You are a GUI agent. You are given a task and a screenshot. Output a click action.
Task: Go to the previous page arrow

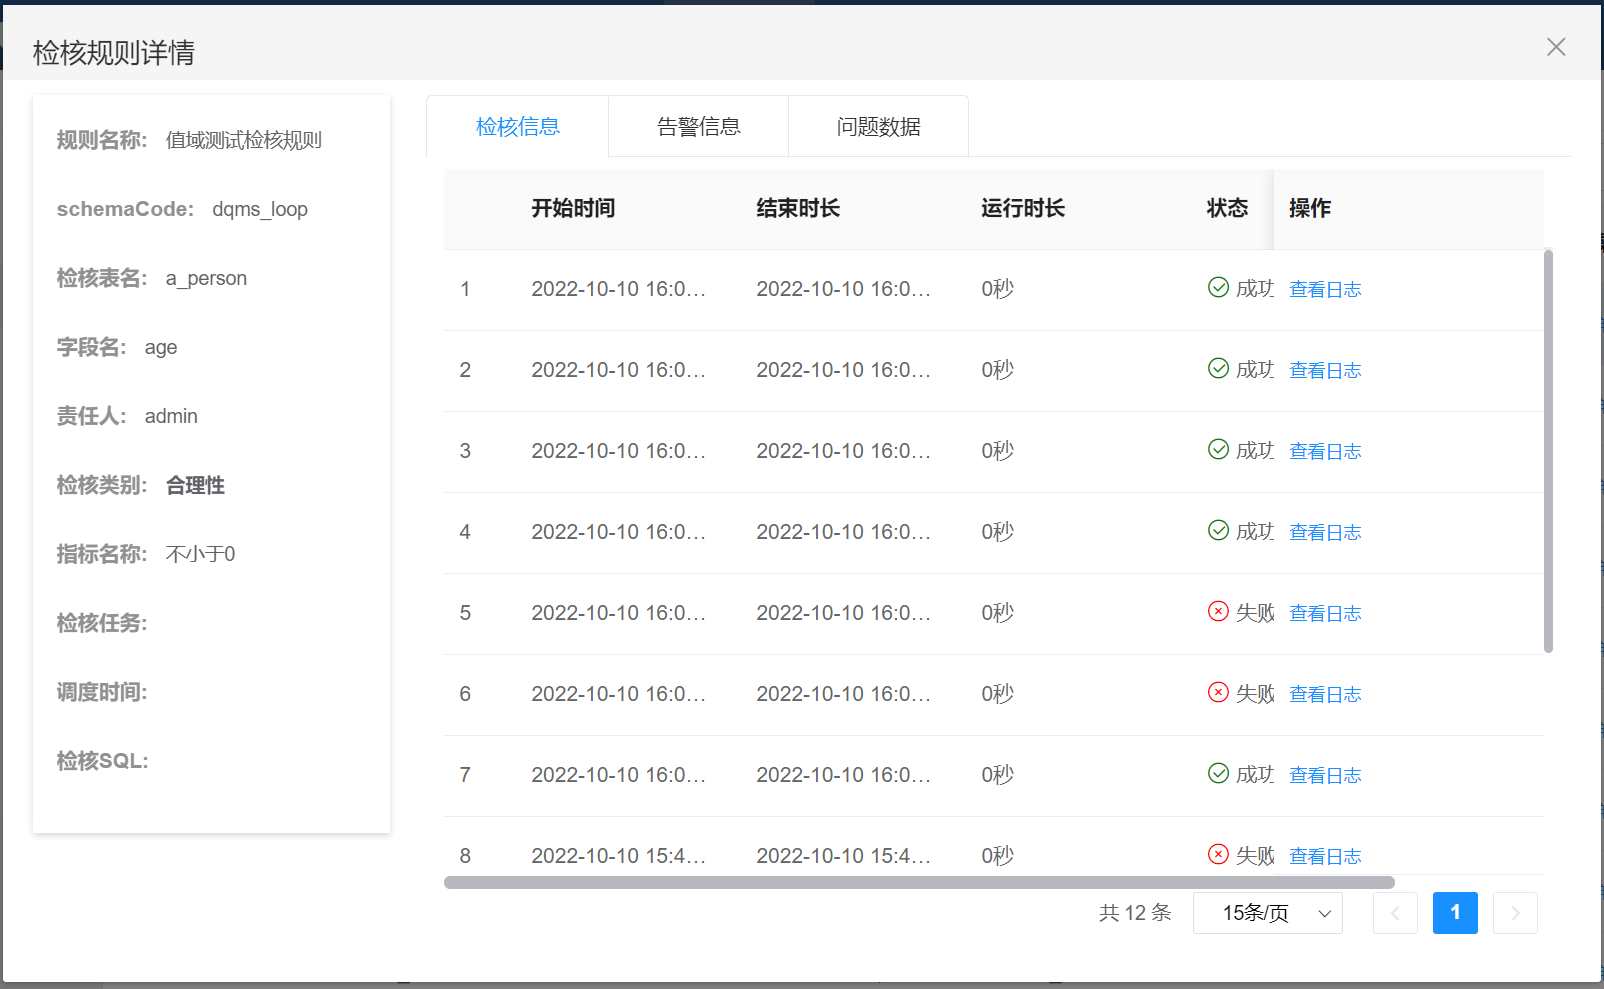coord(1395,913)
